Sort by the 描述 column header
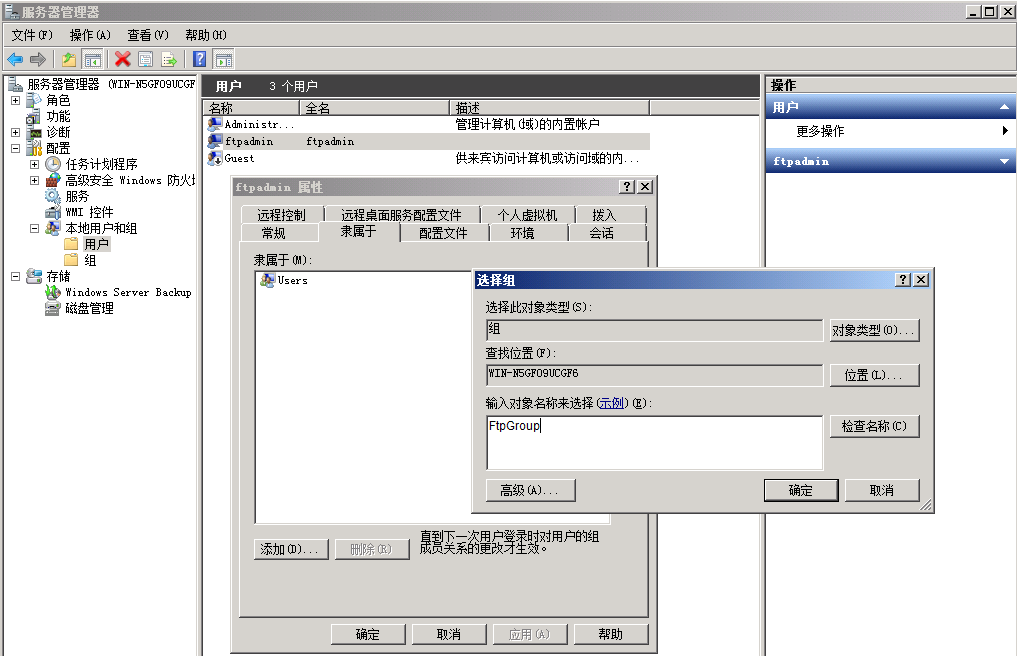Screen dimensions: 1017x656 [x=549, y=108]
